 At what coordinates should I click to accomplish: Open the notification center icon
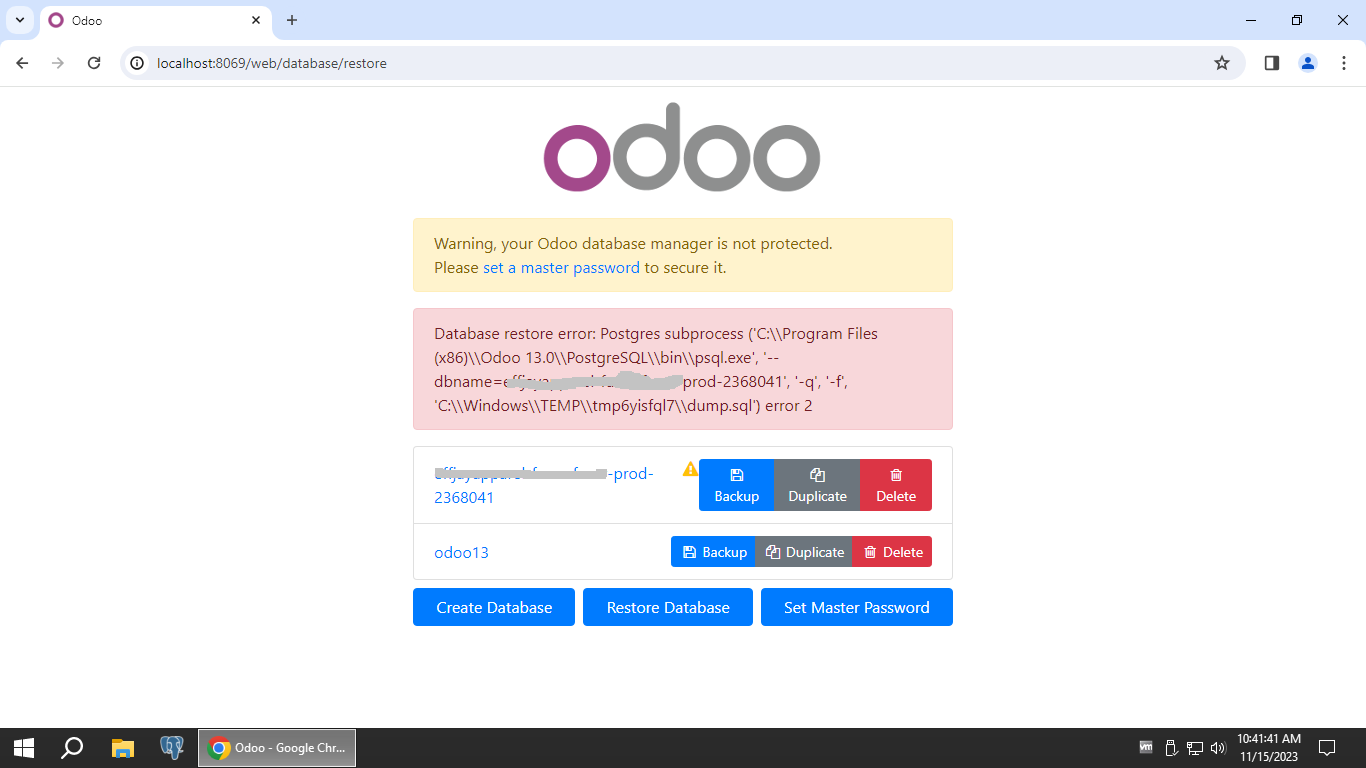tap(1327, 747)
